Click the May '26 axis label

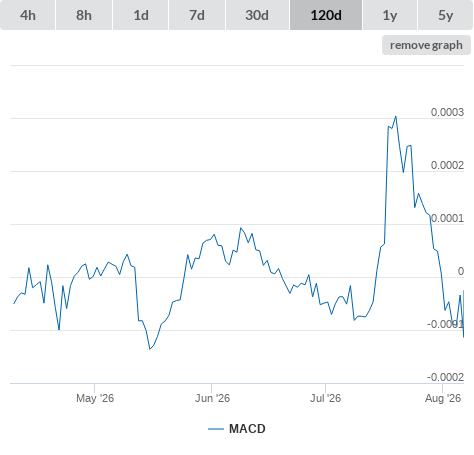click(95, 398)
